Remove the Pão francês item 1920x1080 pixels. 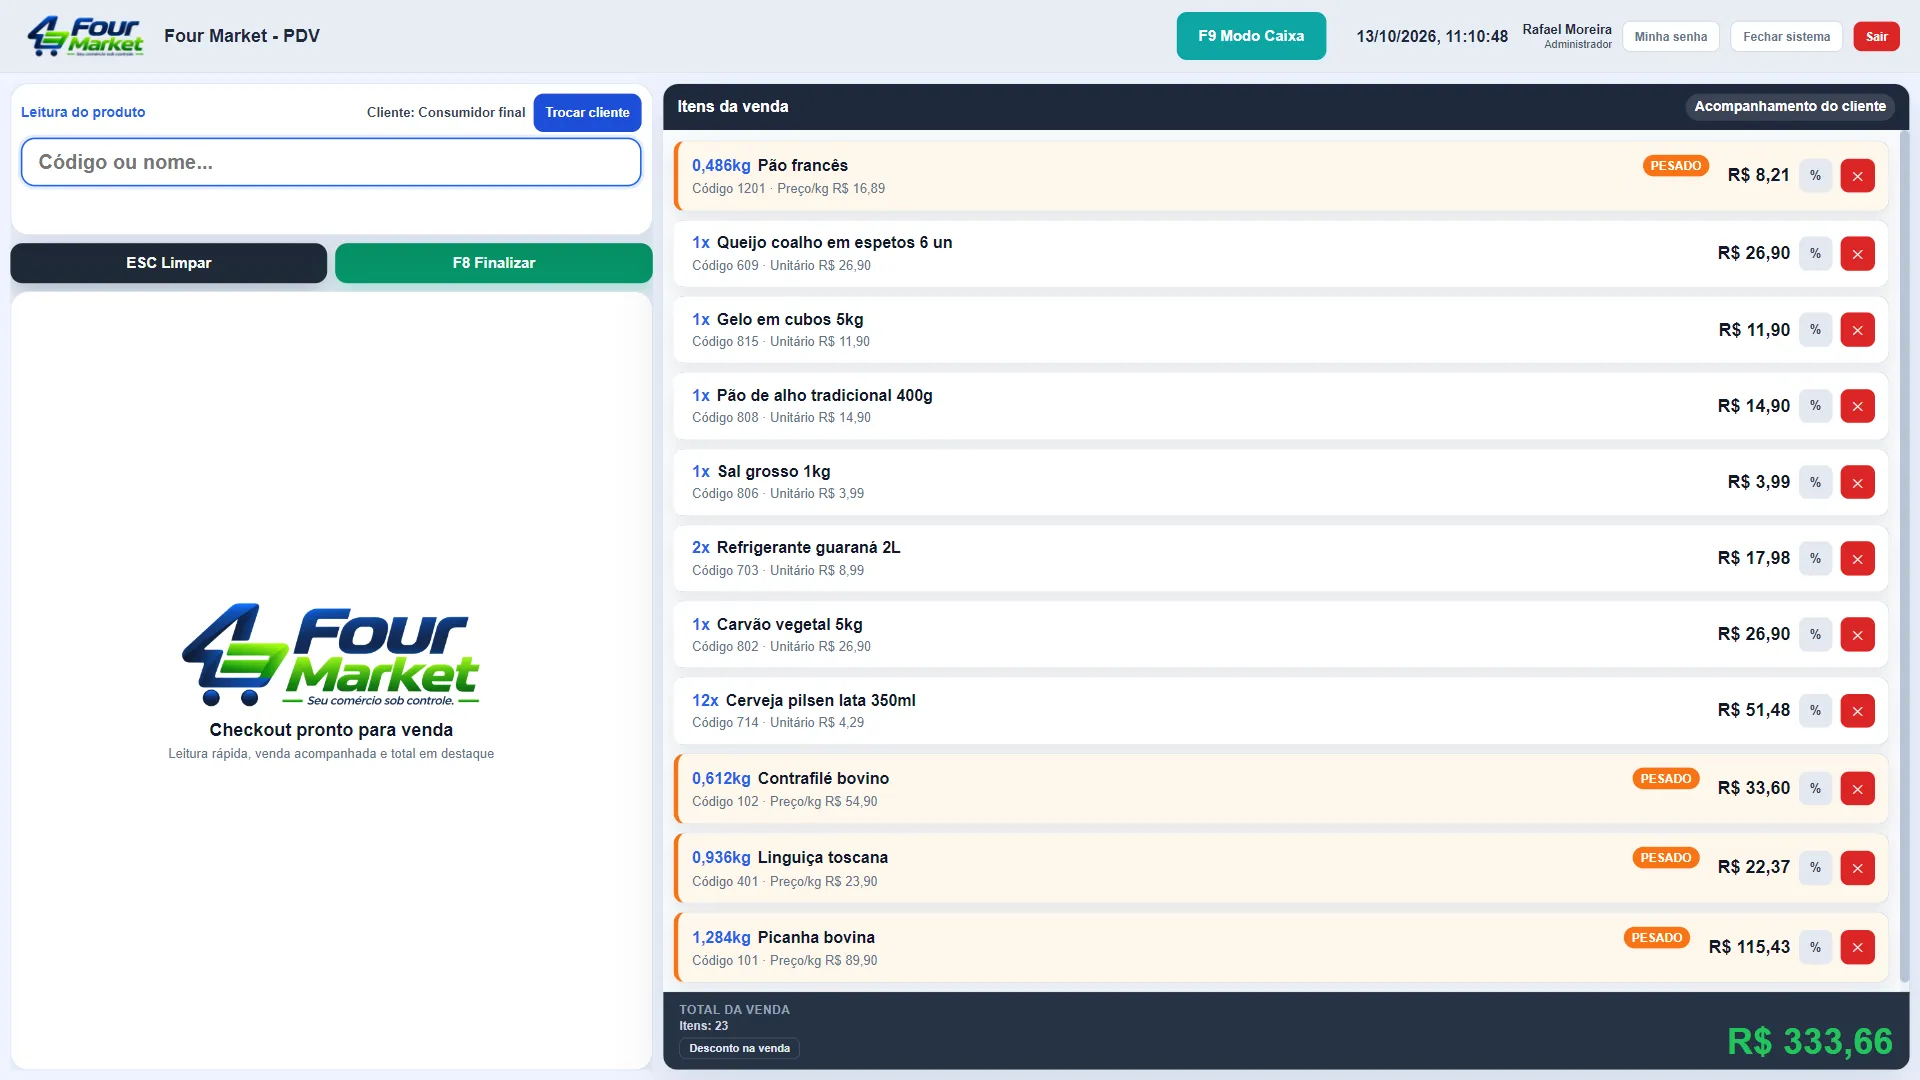click(1857, 176)
